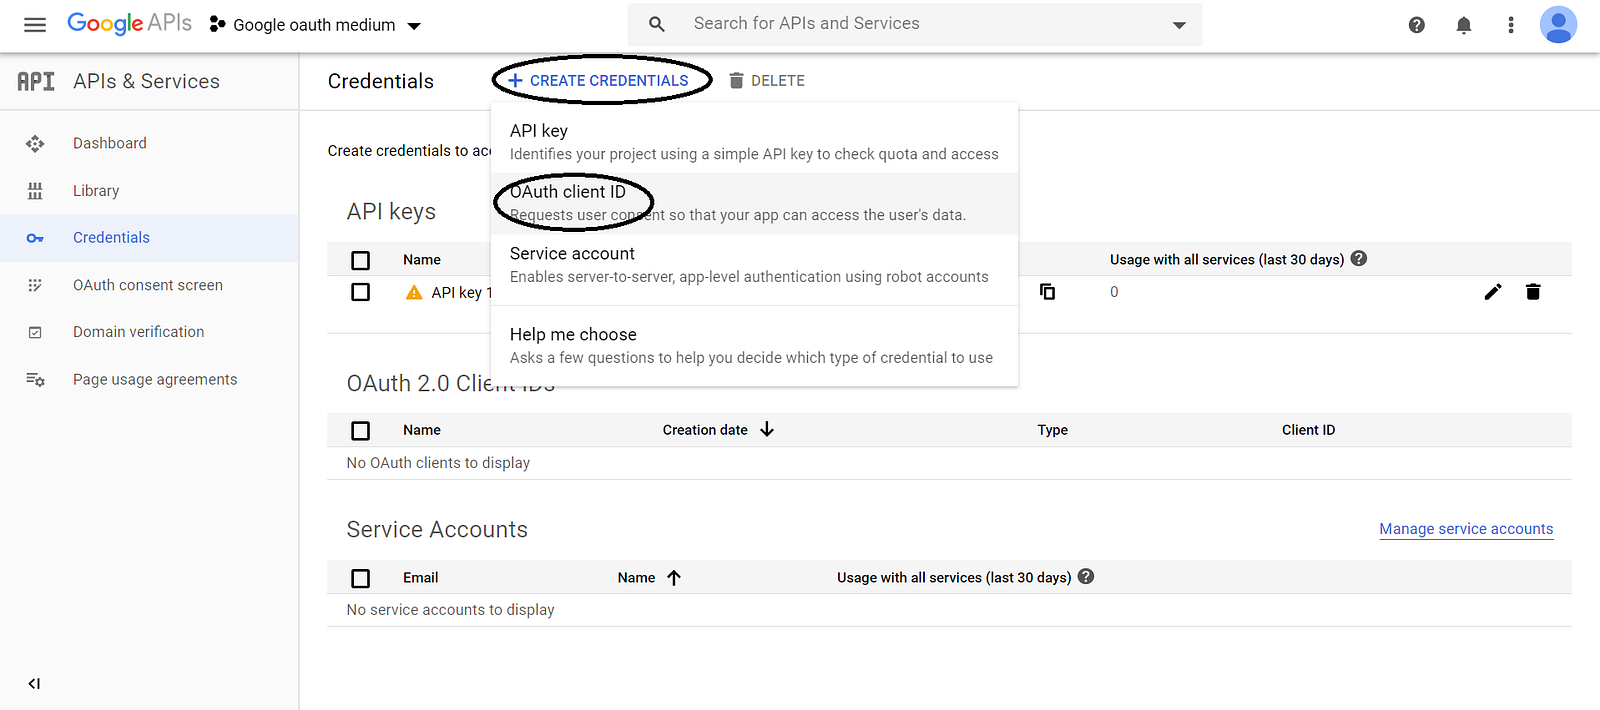Screen dimensions: 1600x710
Task: Click the APIs & Services sidebar title
Action: tap(146, 81)
